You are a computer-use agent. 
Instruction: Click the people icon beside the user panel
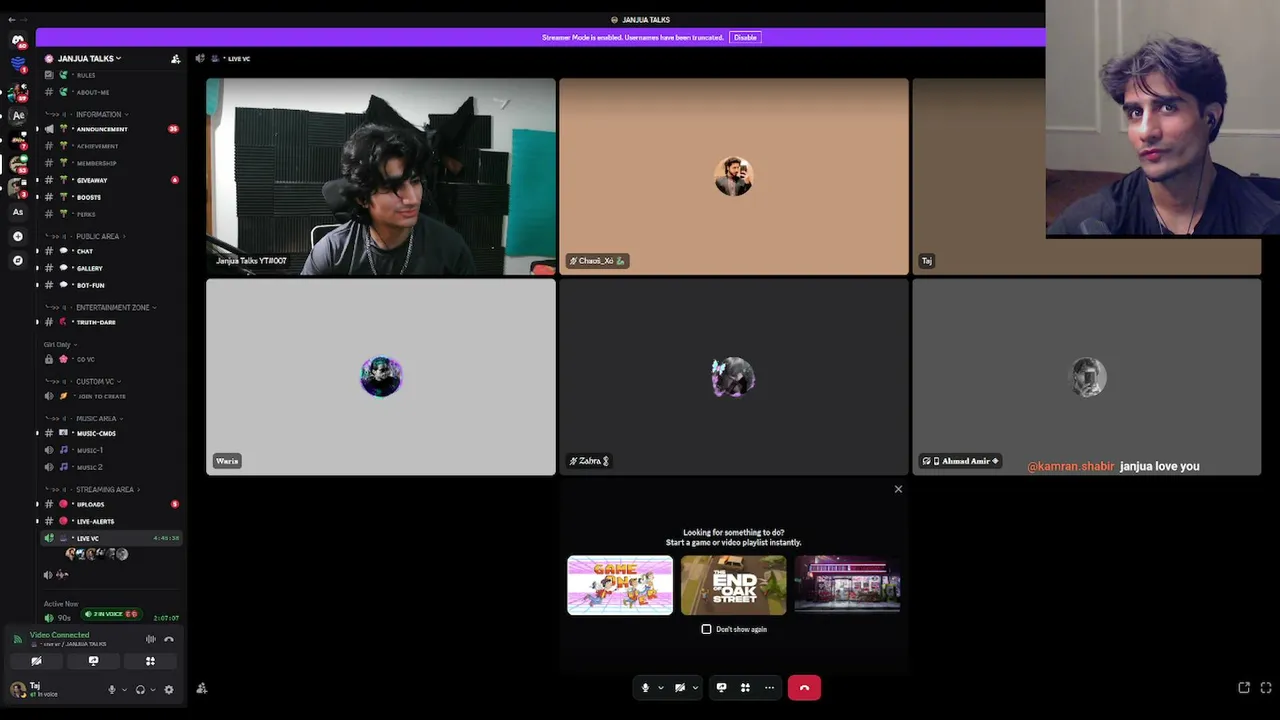coord(201,688)
